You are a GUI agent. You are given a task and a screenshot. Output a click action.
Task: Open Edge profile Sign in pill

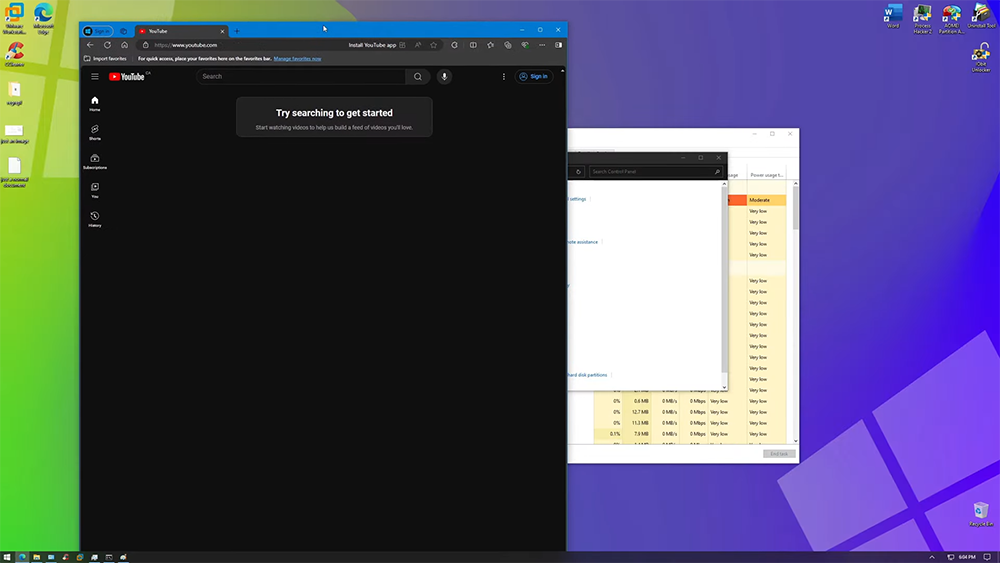point(98,31)
